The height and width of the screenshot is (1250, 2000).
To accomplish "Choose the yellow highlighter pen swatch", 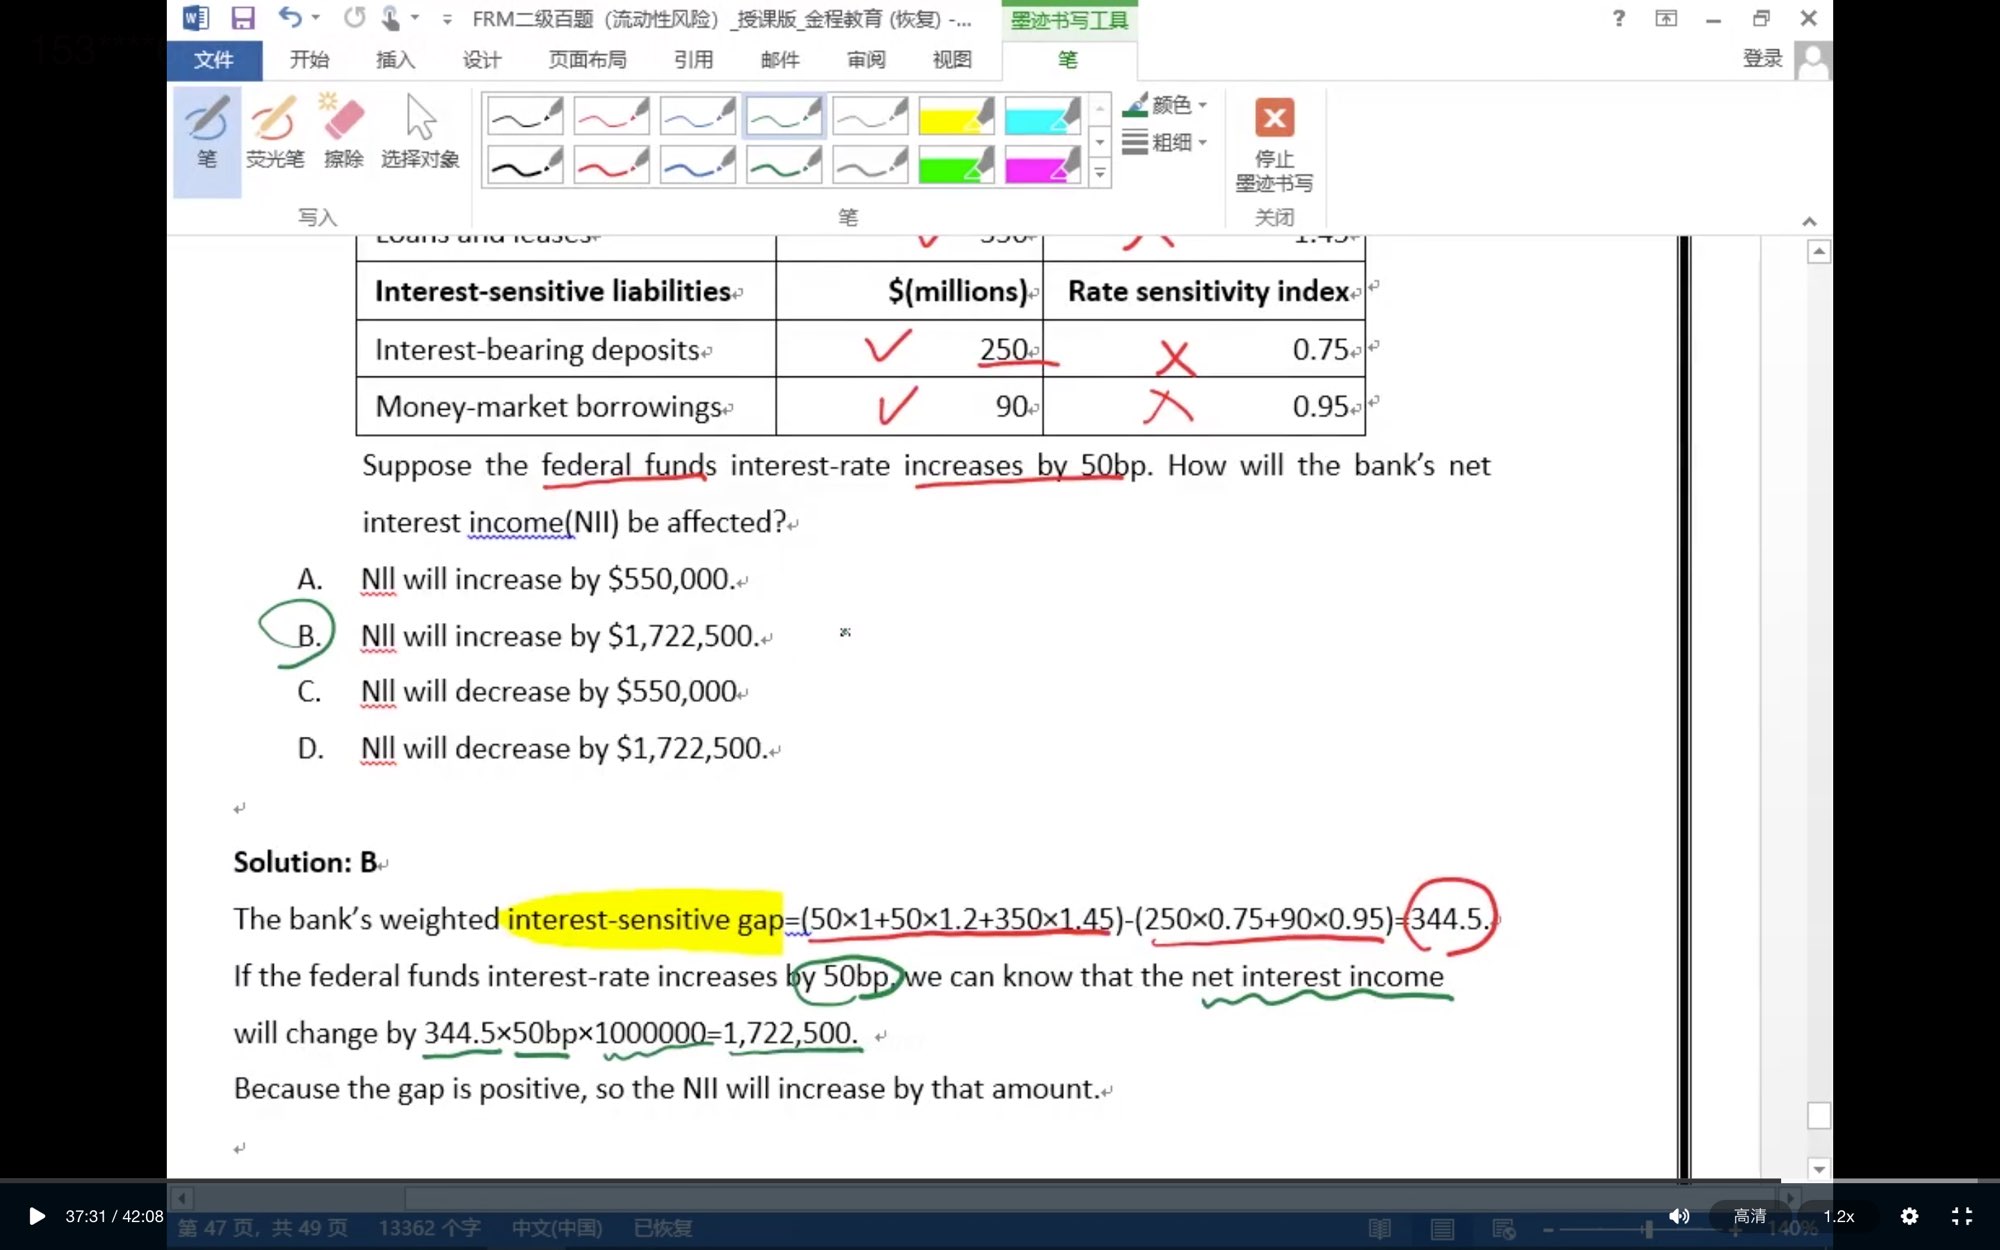I will click(955, 117).
